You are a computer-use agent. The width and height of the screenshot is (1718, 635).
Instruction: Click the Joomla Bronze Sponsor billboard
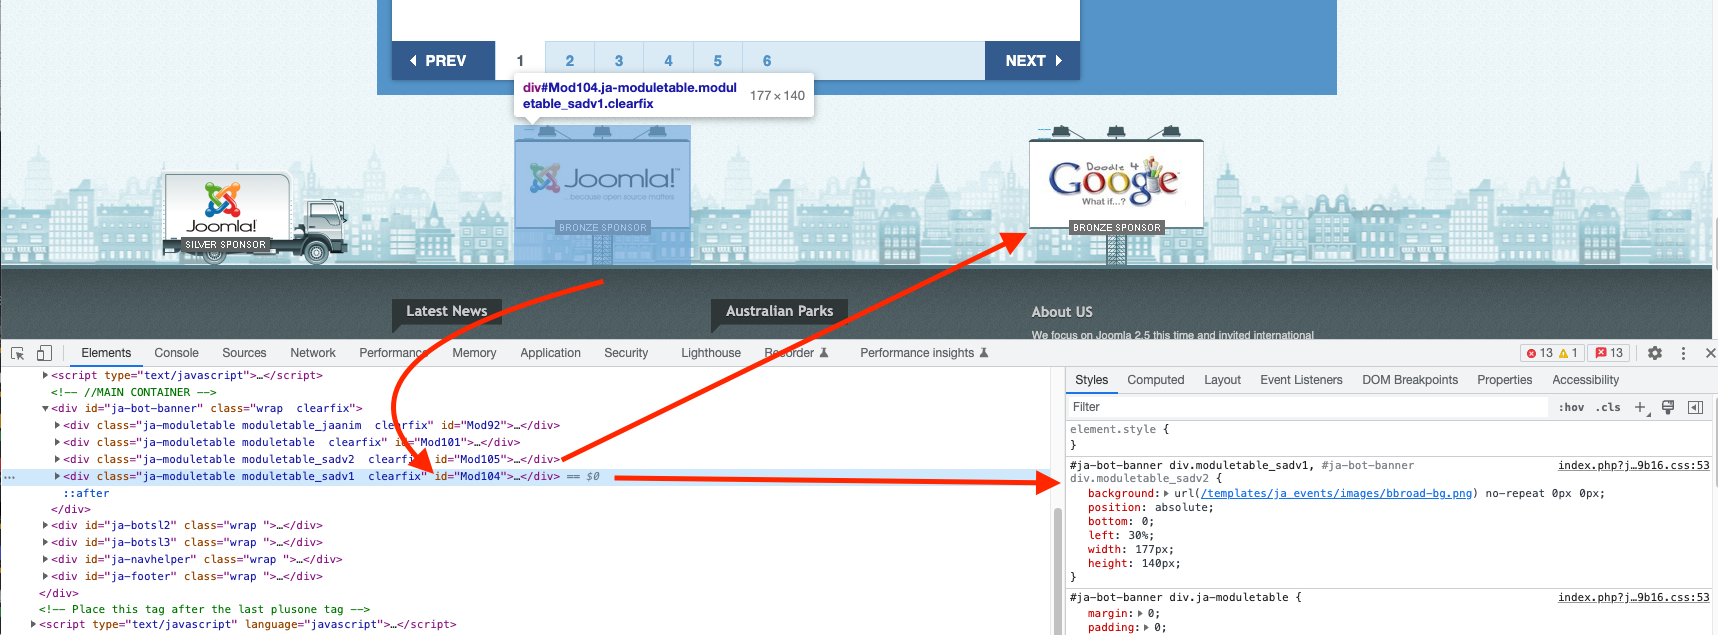(x=602, y=195)
